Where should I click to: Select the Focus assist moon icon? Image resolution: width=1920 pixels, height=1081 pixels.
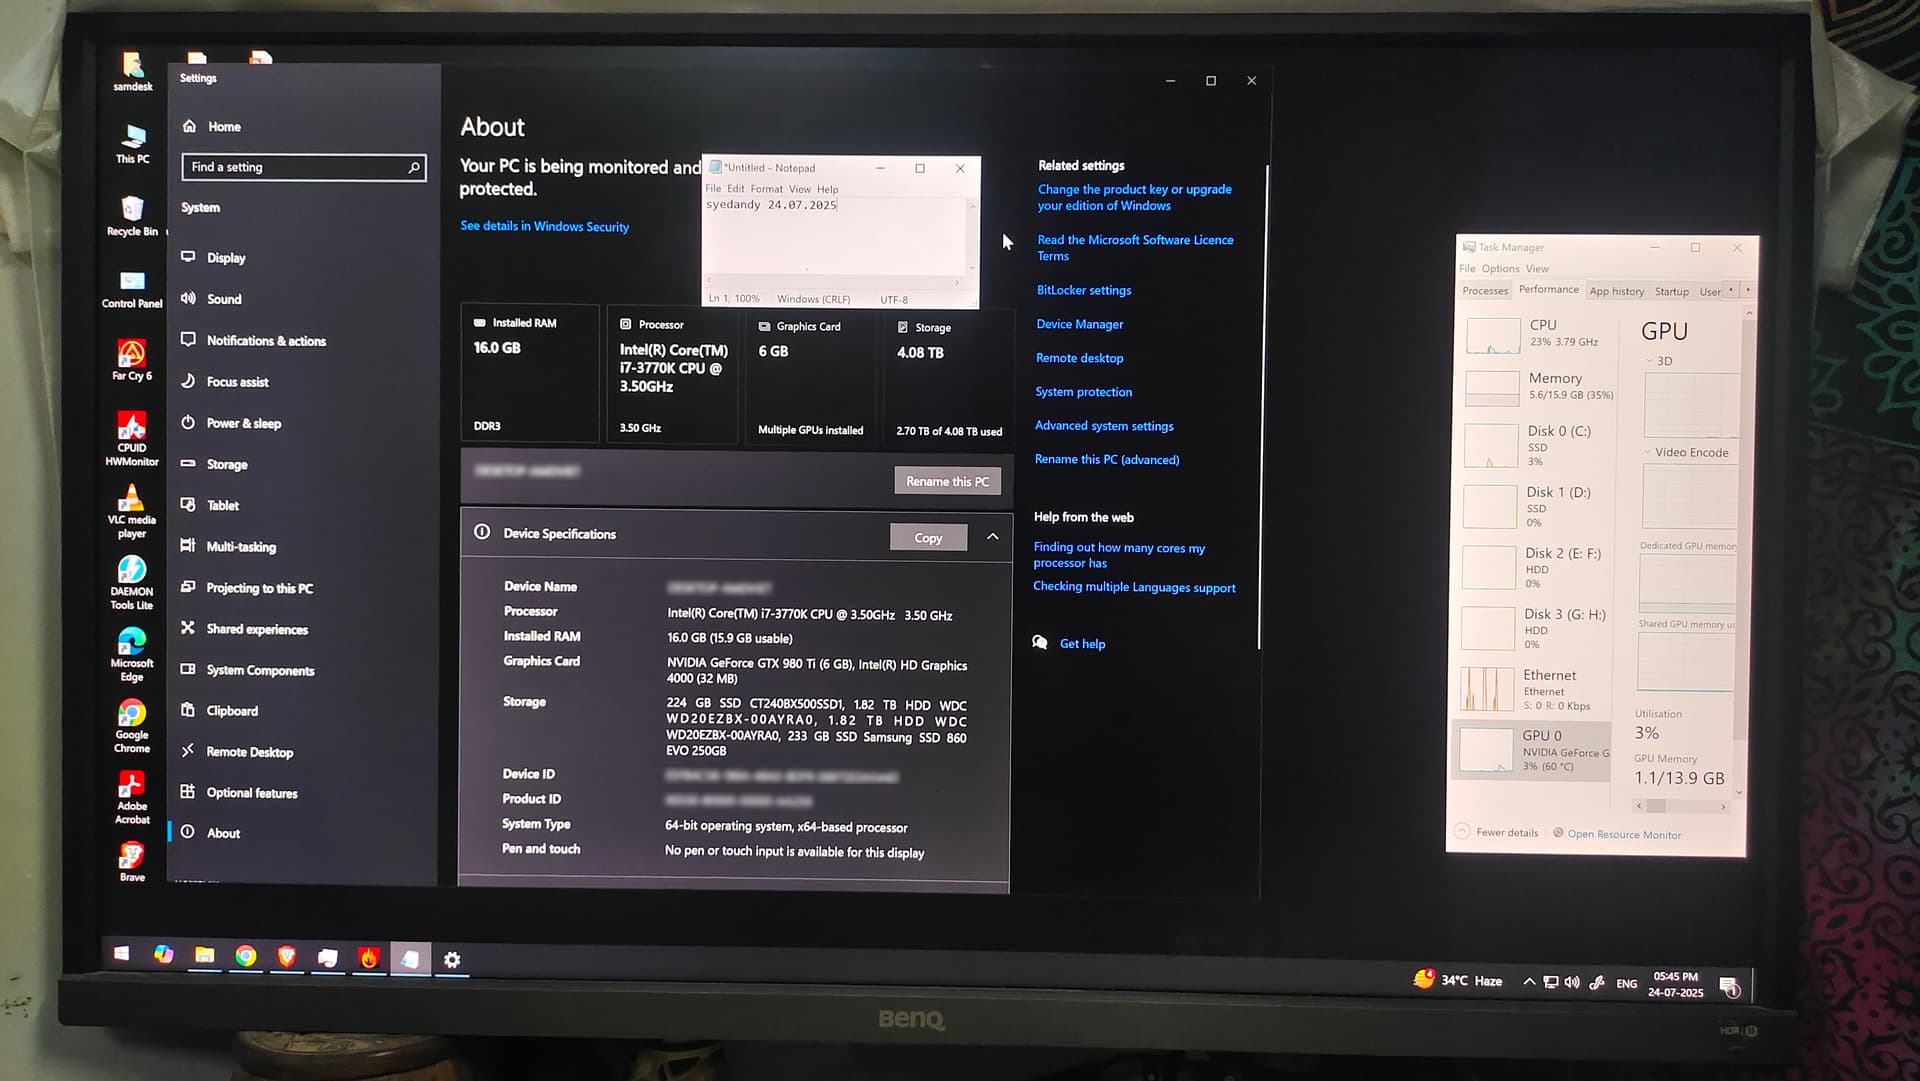(188, 381)
